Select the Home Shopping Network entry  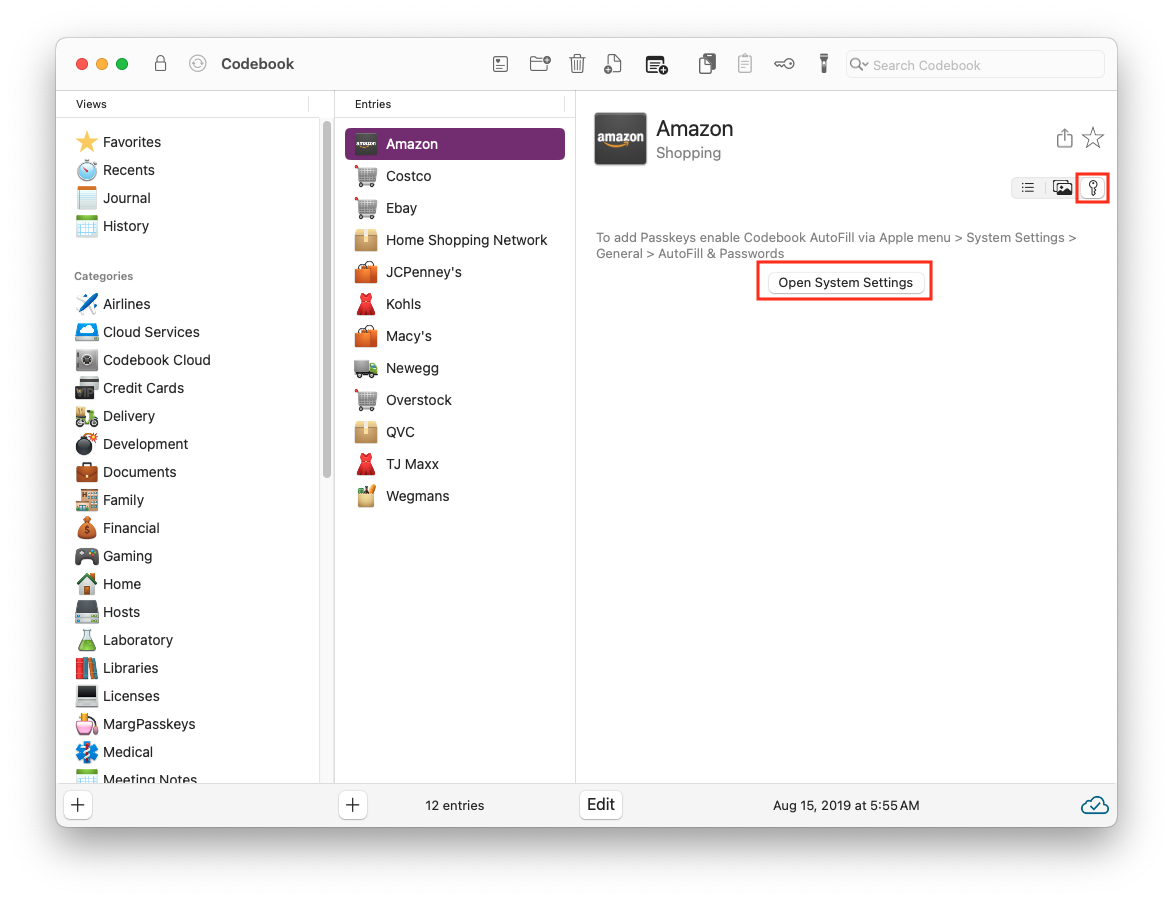(455, 240)
